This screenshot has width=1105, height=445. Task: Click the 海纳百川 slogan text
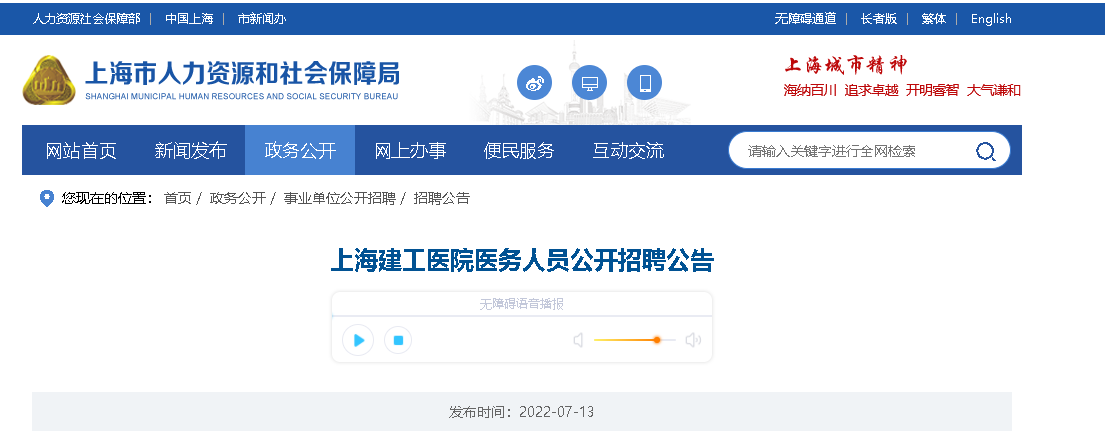[810, 90]
